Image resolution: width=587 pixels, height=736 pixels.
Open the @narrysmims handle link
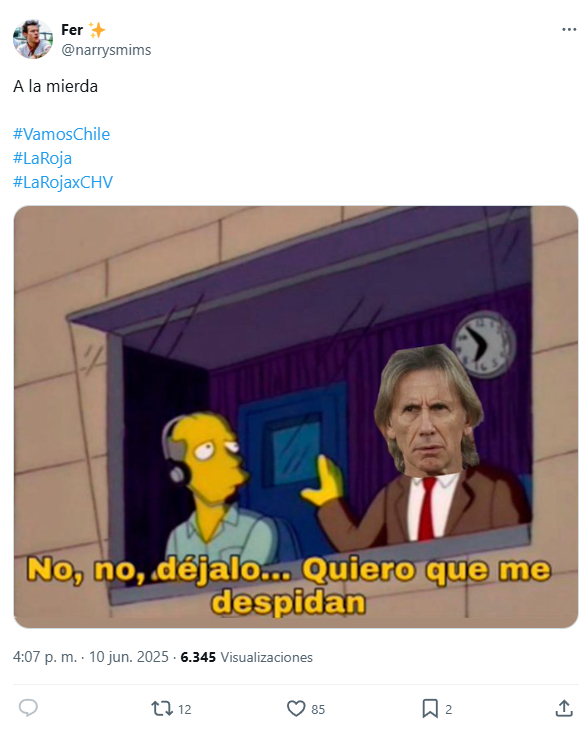coord(106,50)
